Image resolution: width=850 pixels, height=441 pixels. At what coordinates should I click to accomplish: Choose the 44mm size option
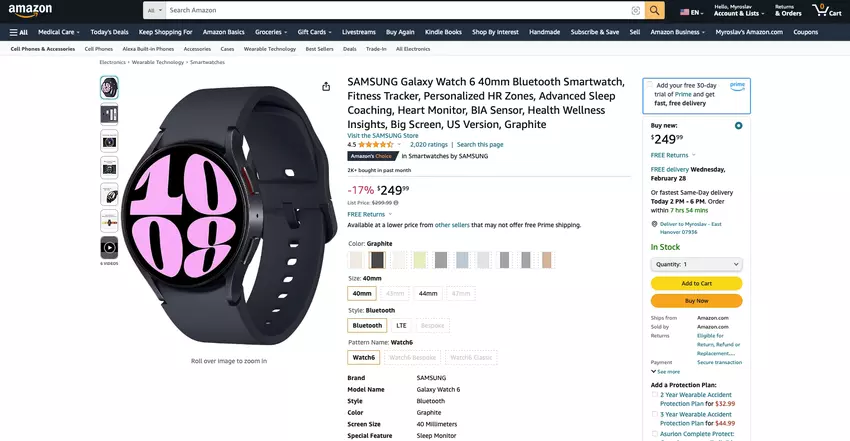[428, 293]
